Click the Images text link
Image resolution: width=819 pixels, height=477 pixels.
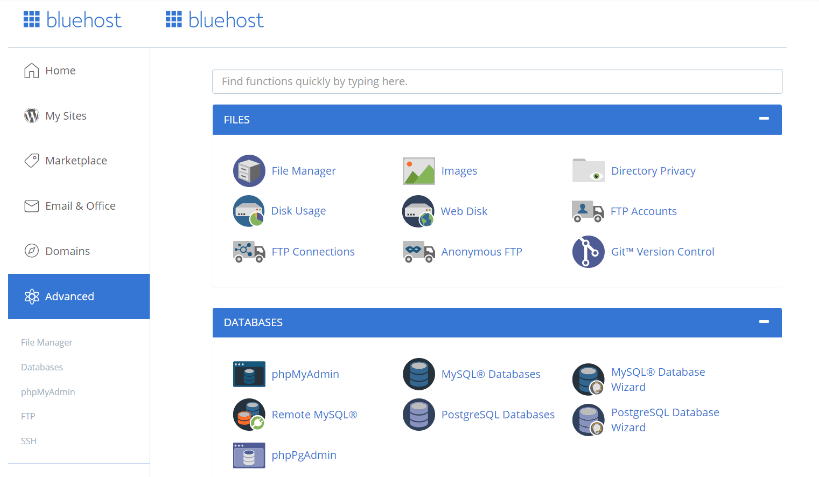point(459,171)
